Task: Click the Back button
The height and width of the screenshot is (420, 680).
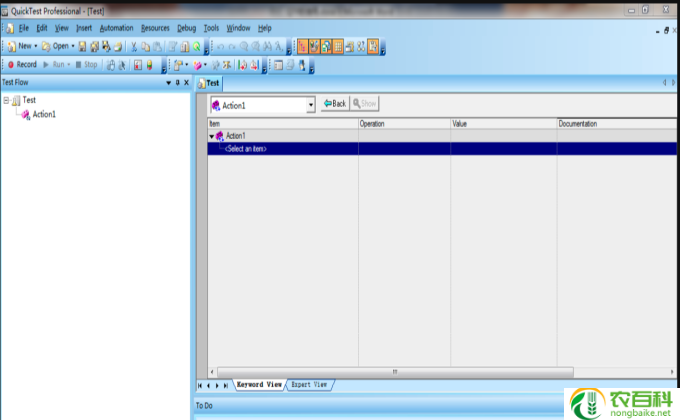Action: (x=334, y=104)
